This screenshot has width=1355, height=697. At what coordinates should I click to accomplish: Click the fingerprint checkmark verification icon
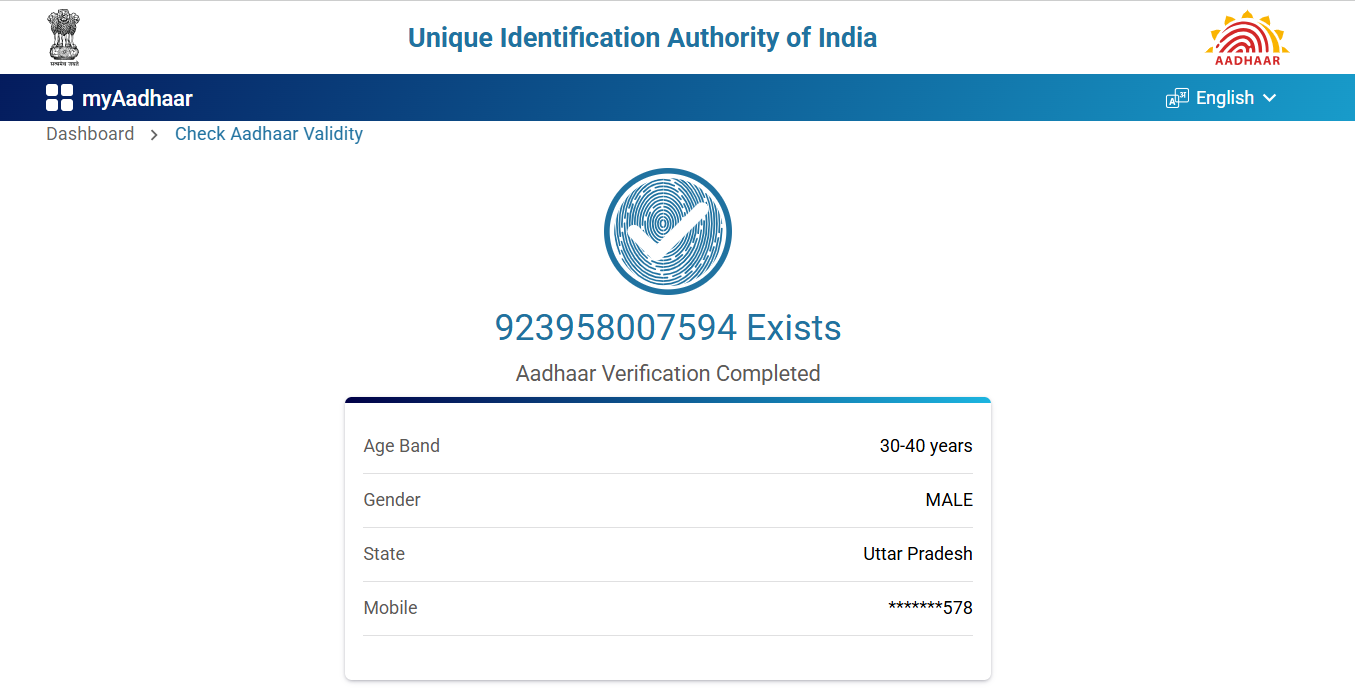pyautogui.click(x=668, y=231)
